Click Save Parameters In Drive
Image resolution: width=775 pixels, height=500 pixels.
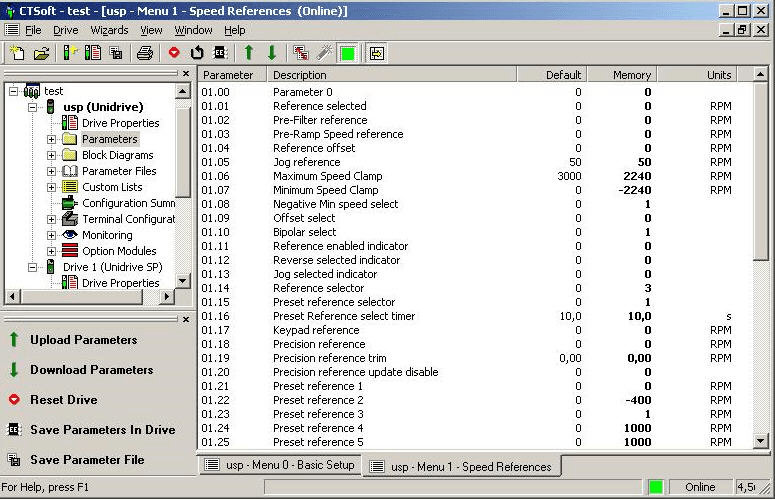pyautogui.click(x=102, y=430)
